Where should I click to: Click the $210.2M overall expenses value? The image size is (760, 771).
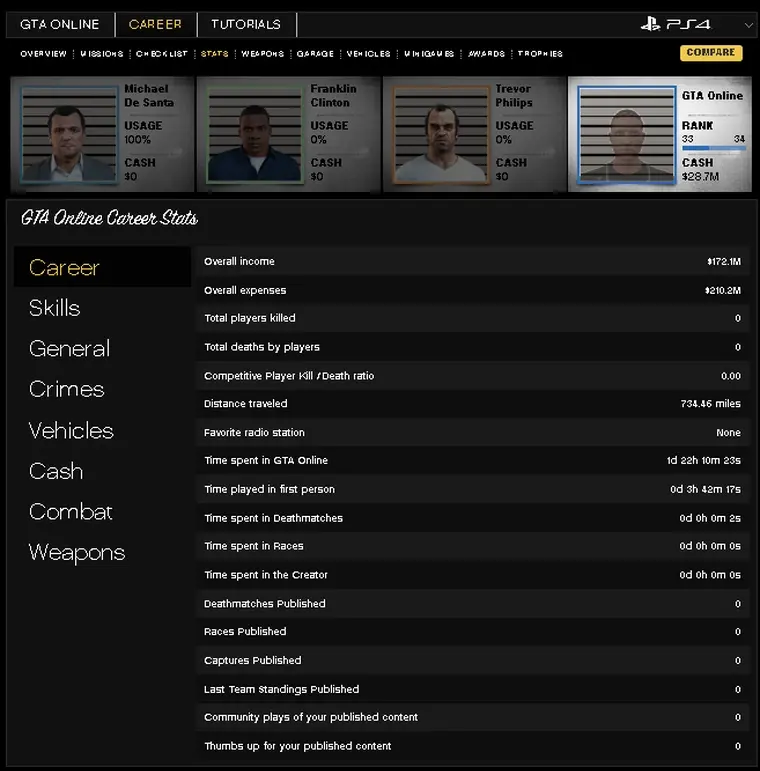pos(722,290)
